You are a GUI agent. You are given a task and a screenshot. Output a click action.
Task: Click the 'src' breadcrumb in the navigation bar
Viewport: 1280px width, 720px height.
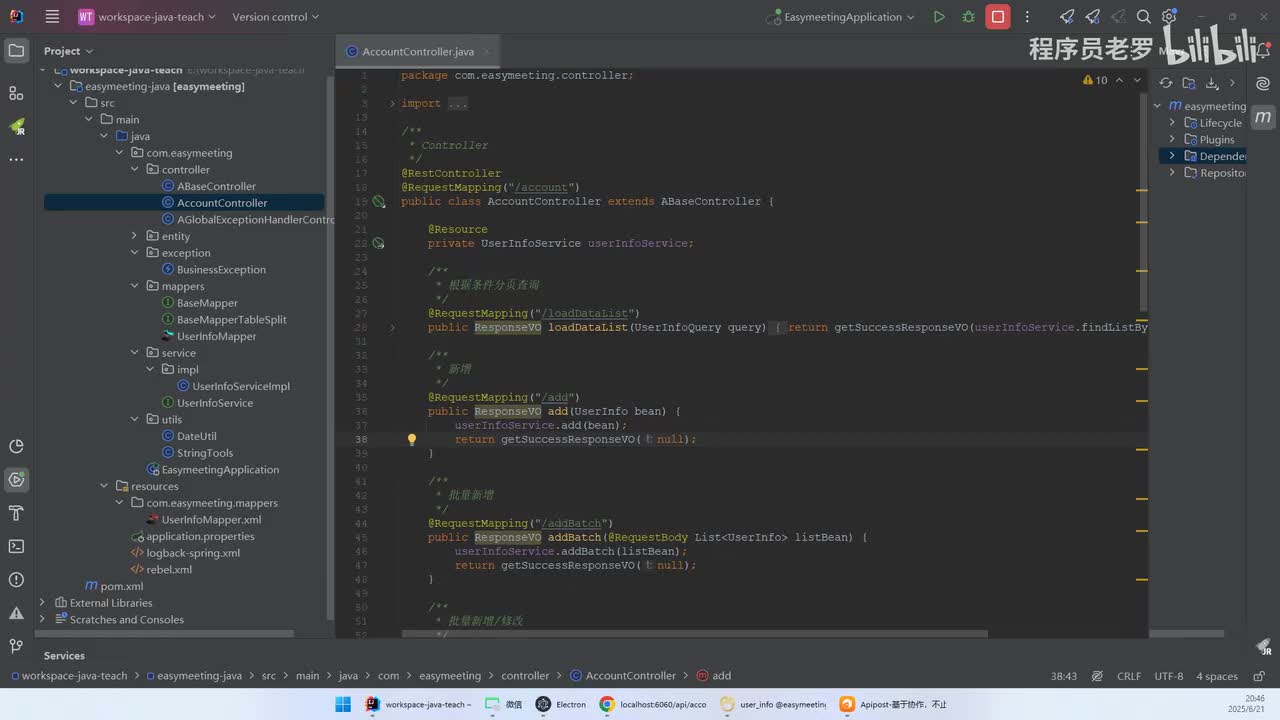pos(269,676)
